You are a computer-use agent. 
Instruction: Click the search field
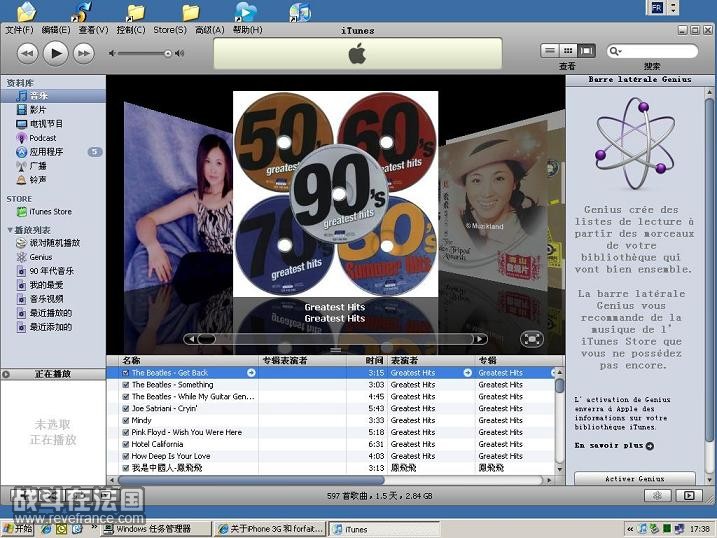653,51
